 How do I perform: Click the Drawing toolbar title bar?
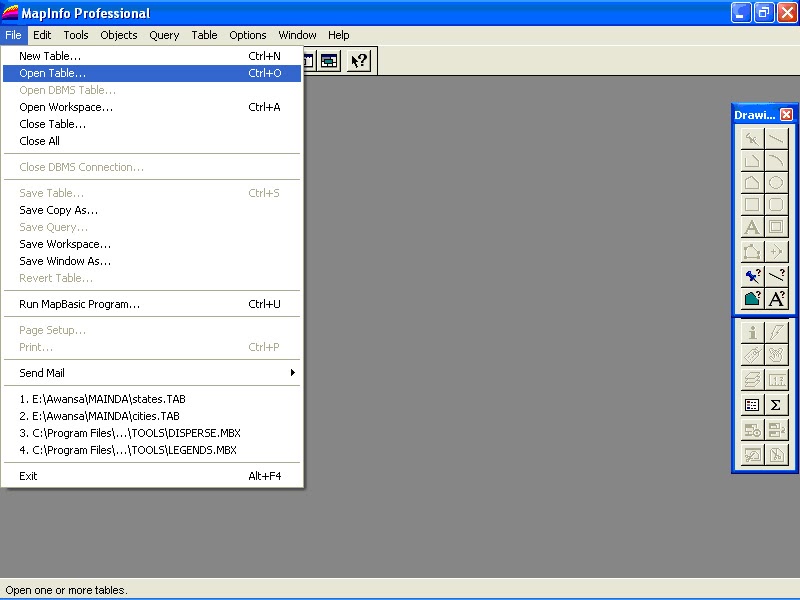[x=756, y=115]
